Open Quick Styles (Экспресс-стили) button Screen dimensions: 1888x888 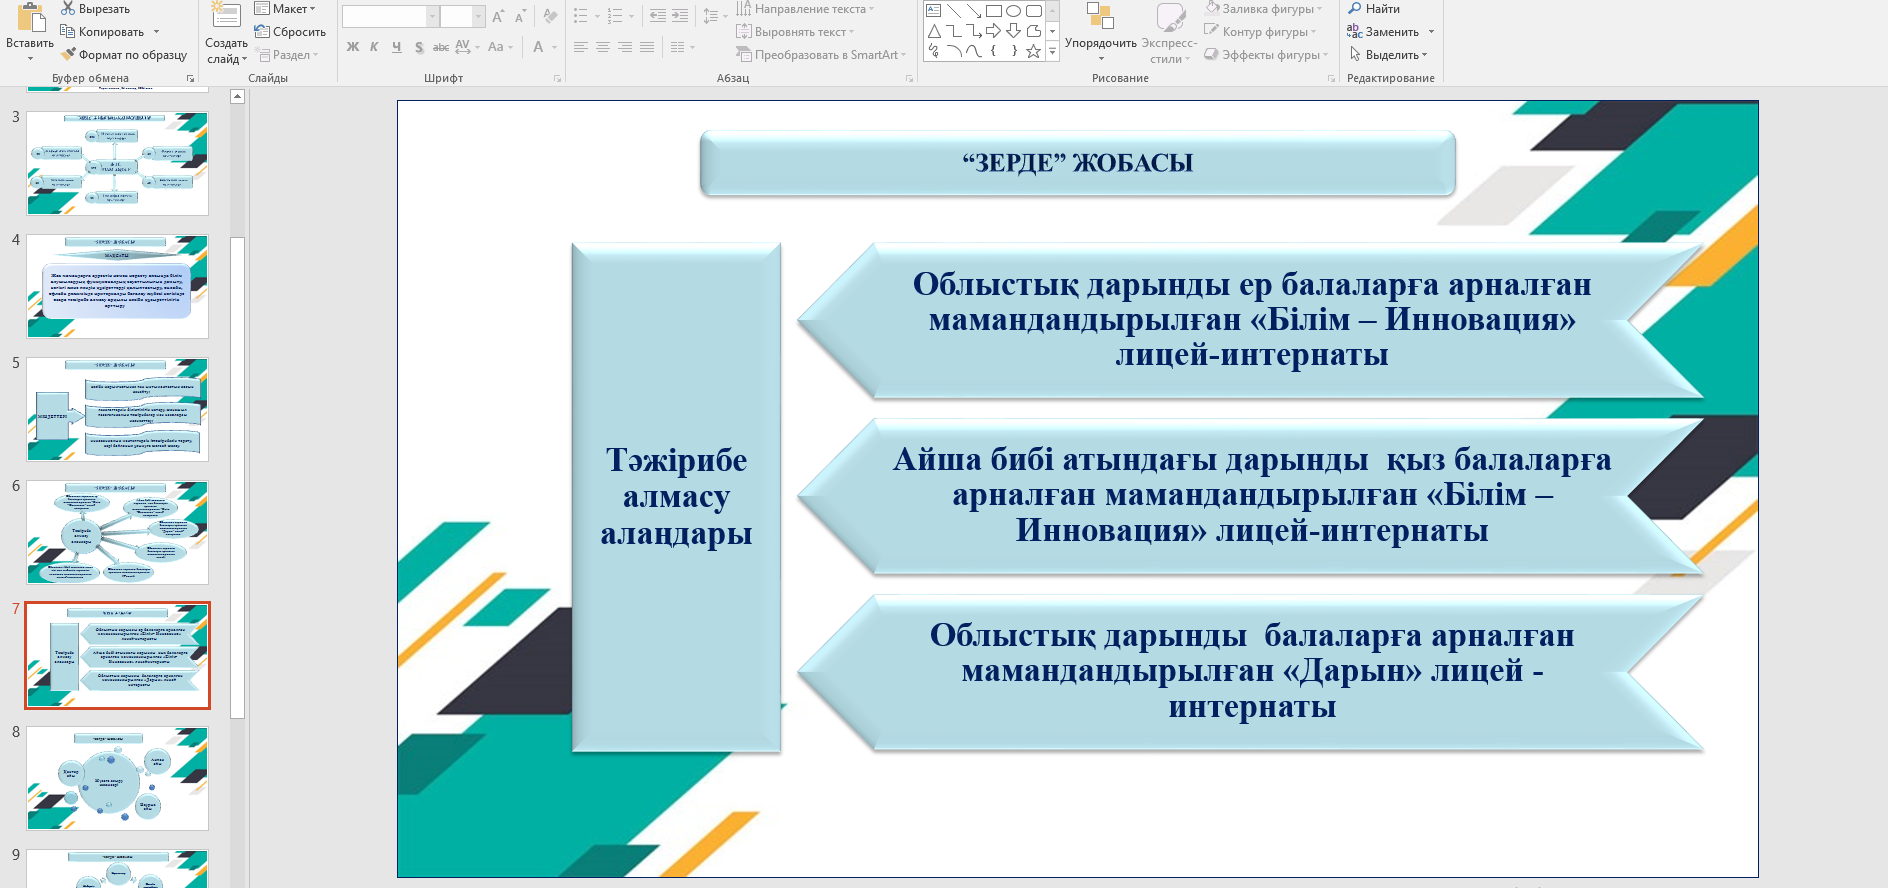(1170, 33)
